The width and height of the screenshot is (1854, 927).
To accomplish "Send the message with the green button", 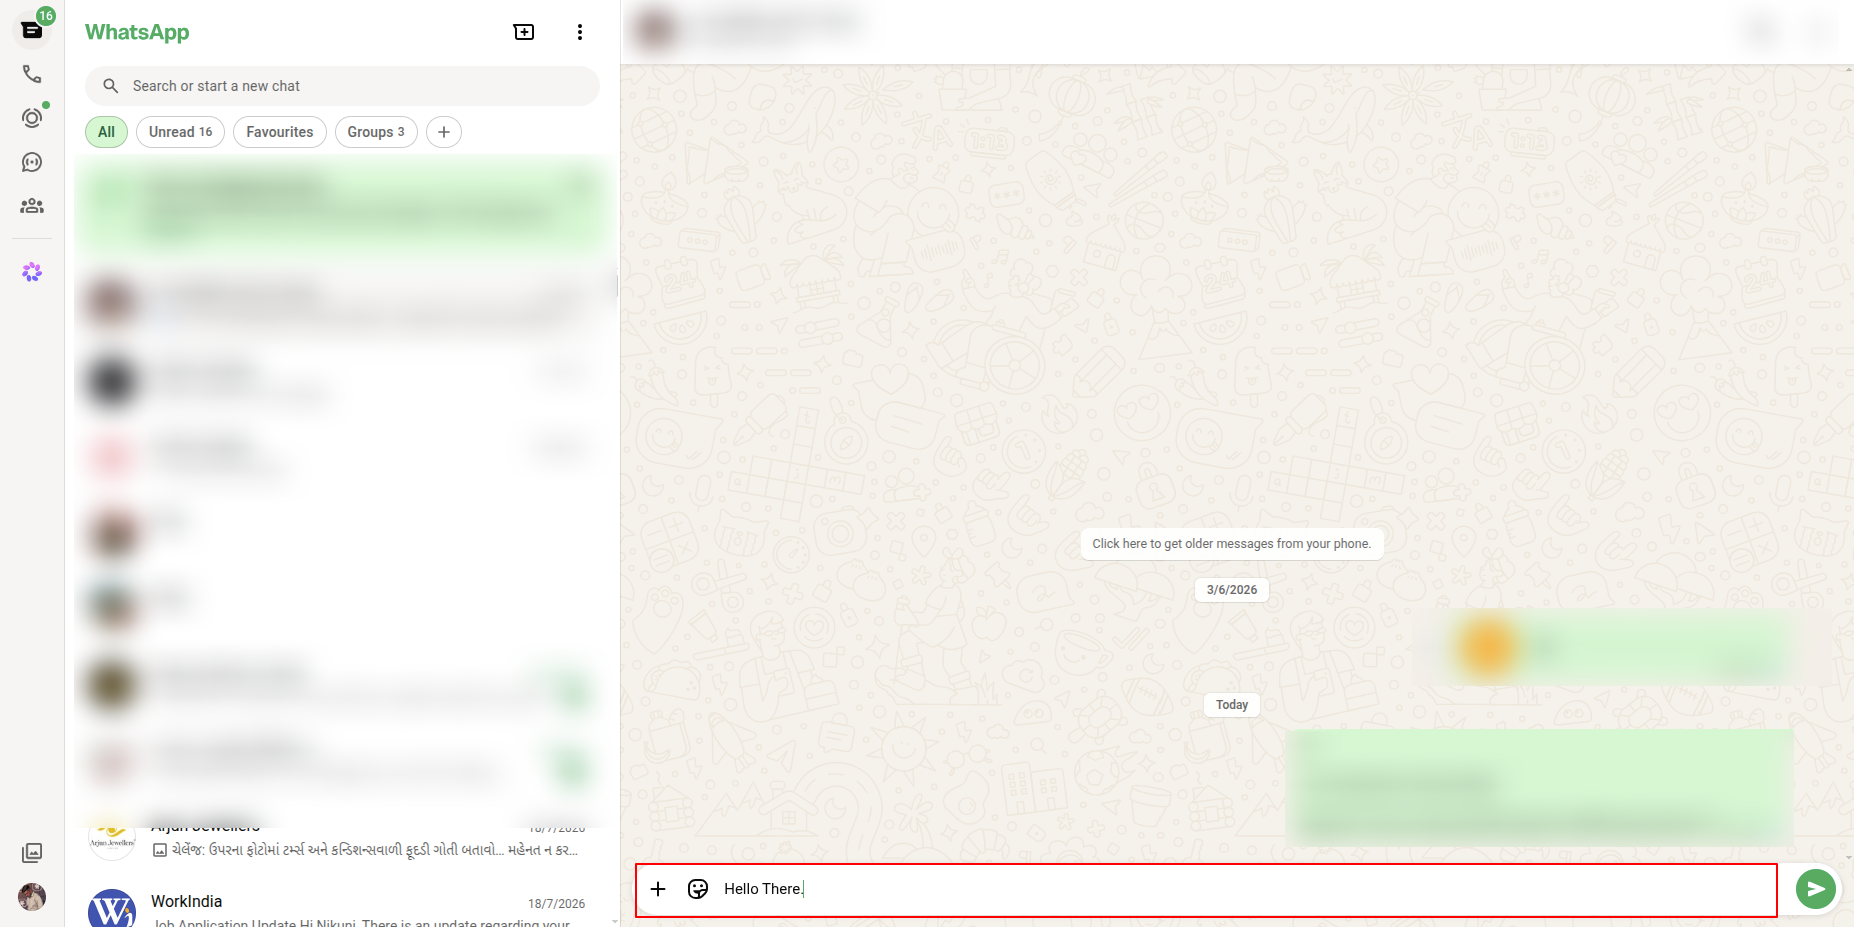I will tap(1816, 889).
